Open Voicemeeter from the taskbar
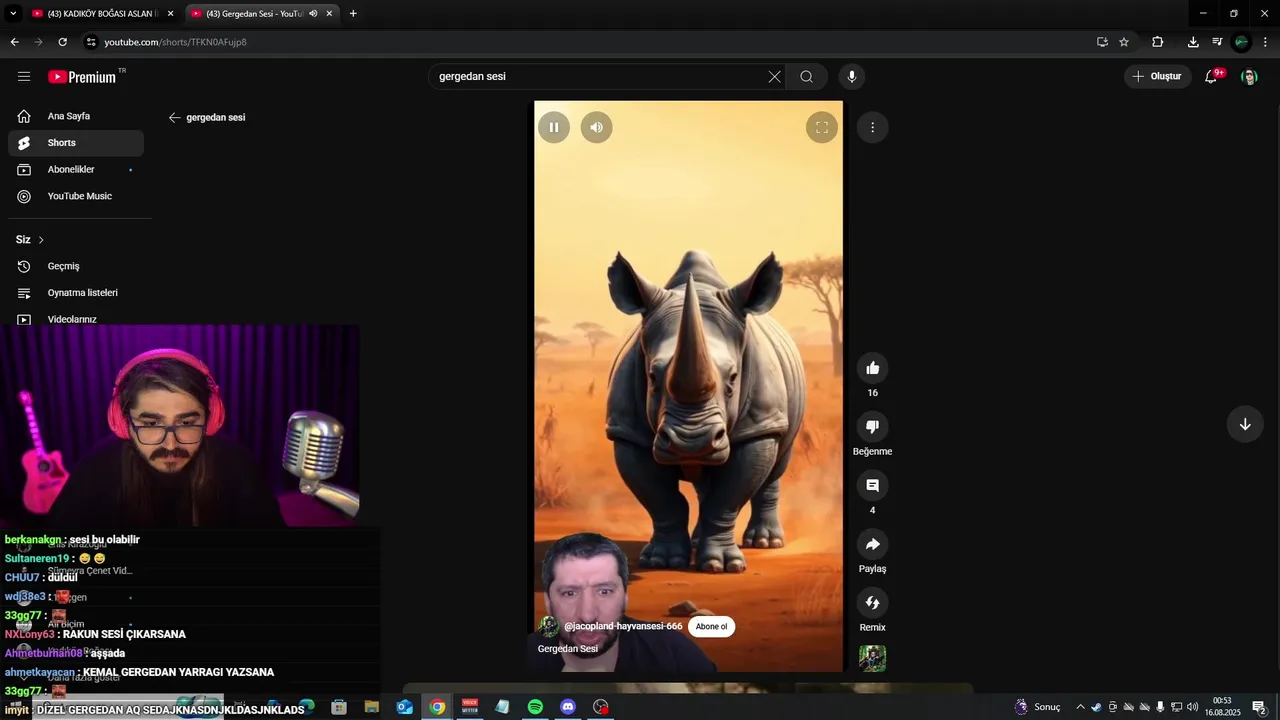Screen dimensions: 1280x720 tap(470, 707)
